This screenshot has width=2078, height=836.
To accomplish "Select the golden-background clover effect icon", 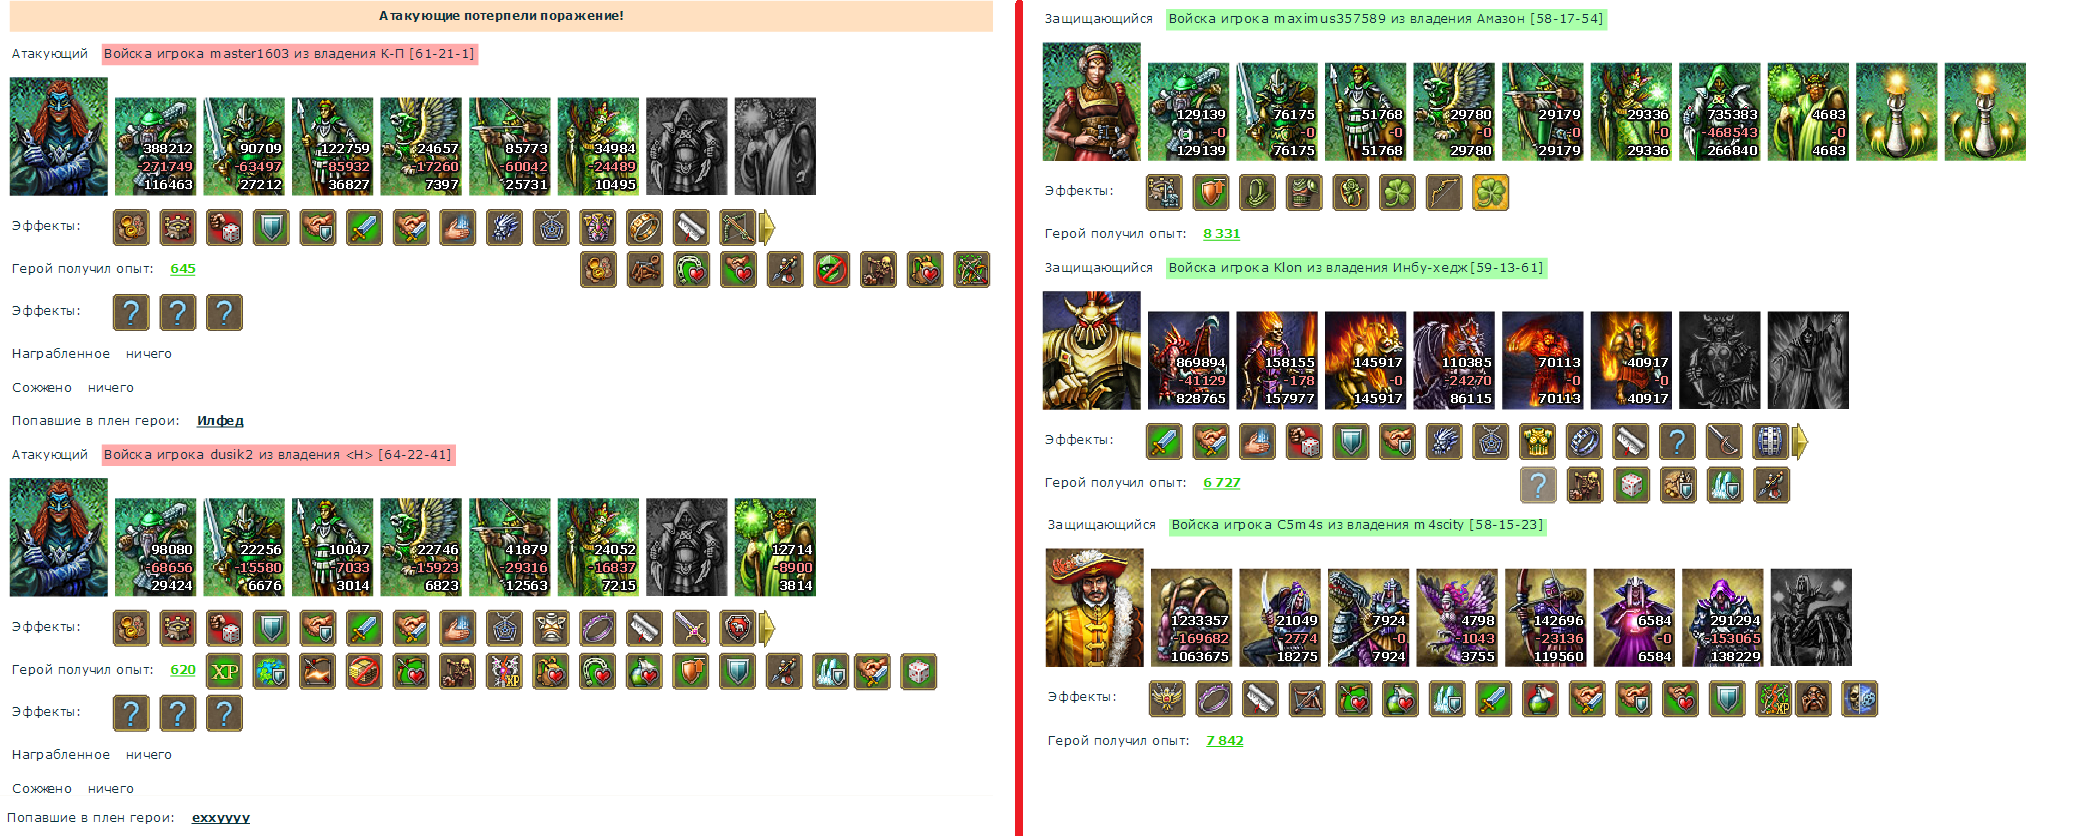I will [x=1490, y=192].
